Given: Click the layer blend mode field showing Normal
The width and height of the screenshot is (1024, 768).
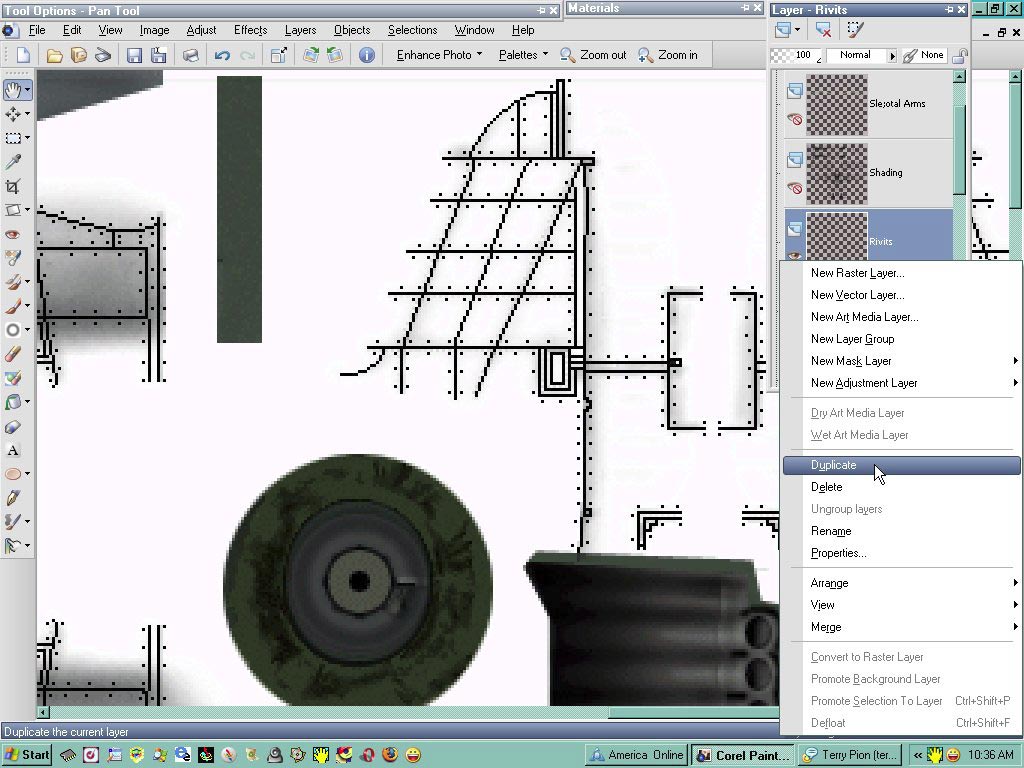Looking at the screenshot, I should coord(855,56).
